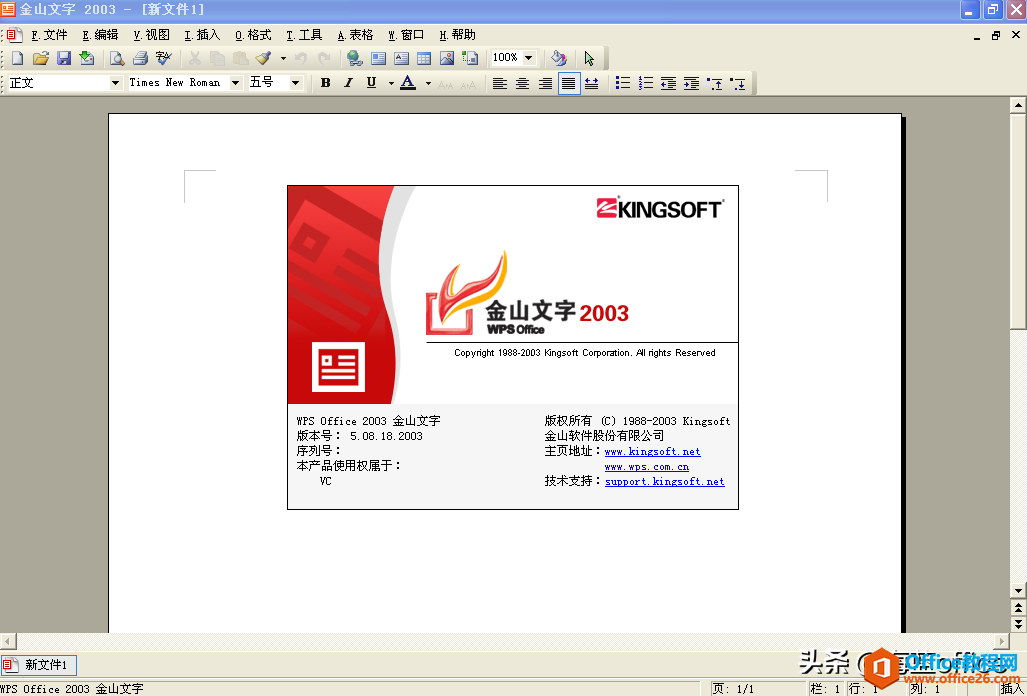Jump to next page with double-down arrow
This screenshot has height=696, width=1027.
pos(1018,623)
